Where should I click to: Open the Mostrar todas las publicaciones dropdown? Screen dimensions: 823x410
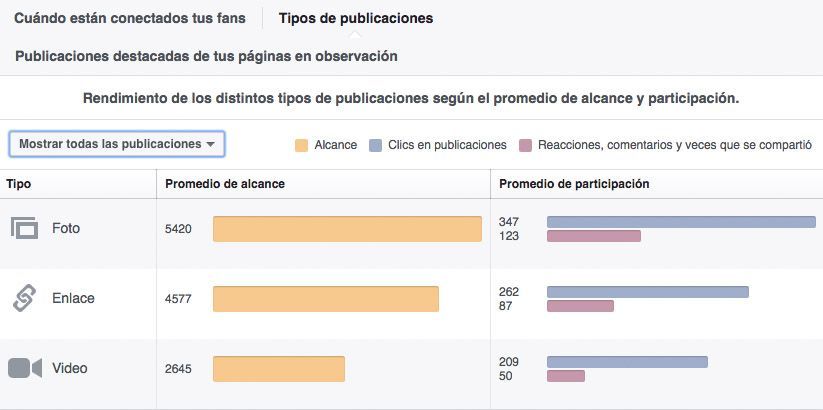(117, 144)
